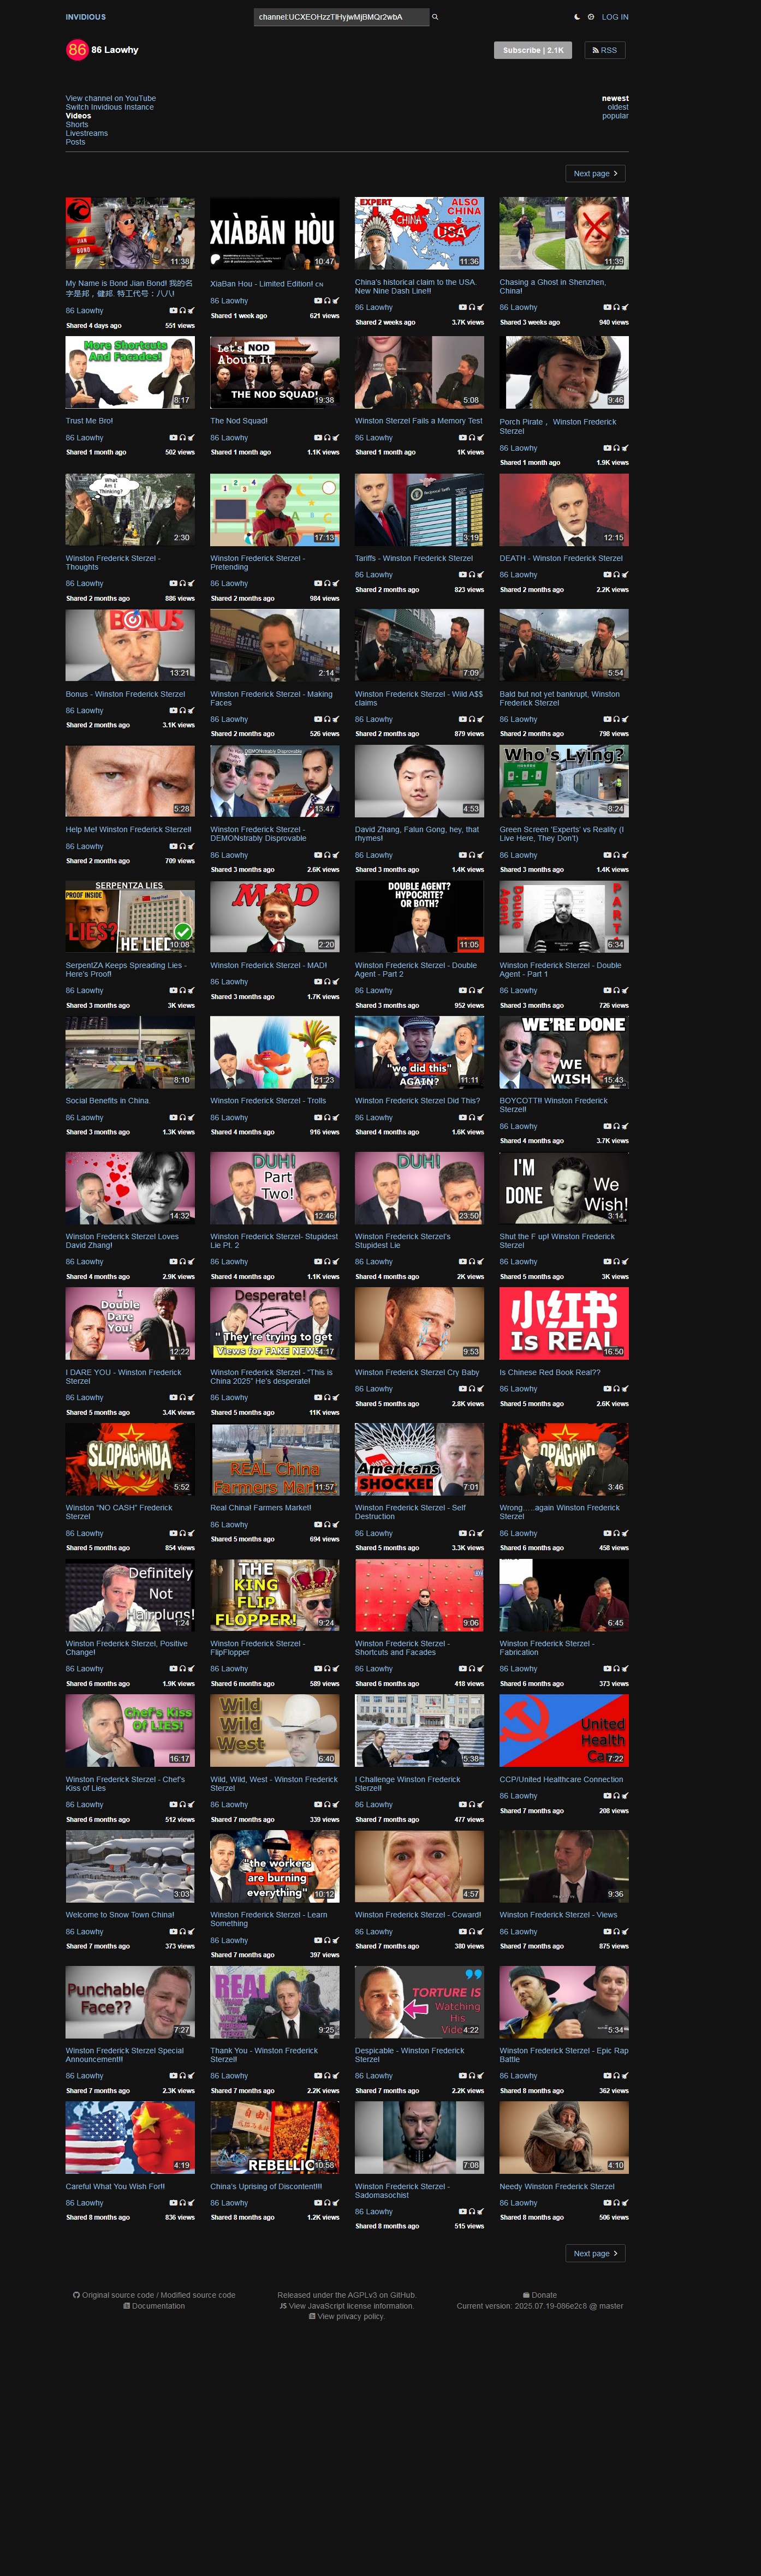Click headphones icon for 'DEATH - Winston Frederick Sterzel'
This screenshot has width=761, height=2576.
point(615,575)
